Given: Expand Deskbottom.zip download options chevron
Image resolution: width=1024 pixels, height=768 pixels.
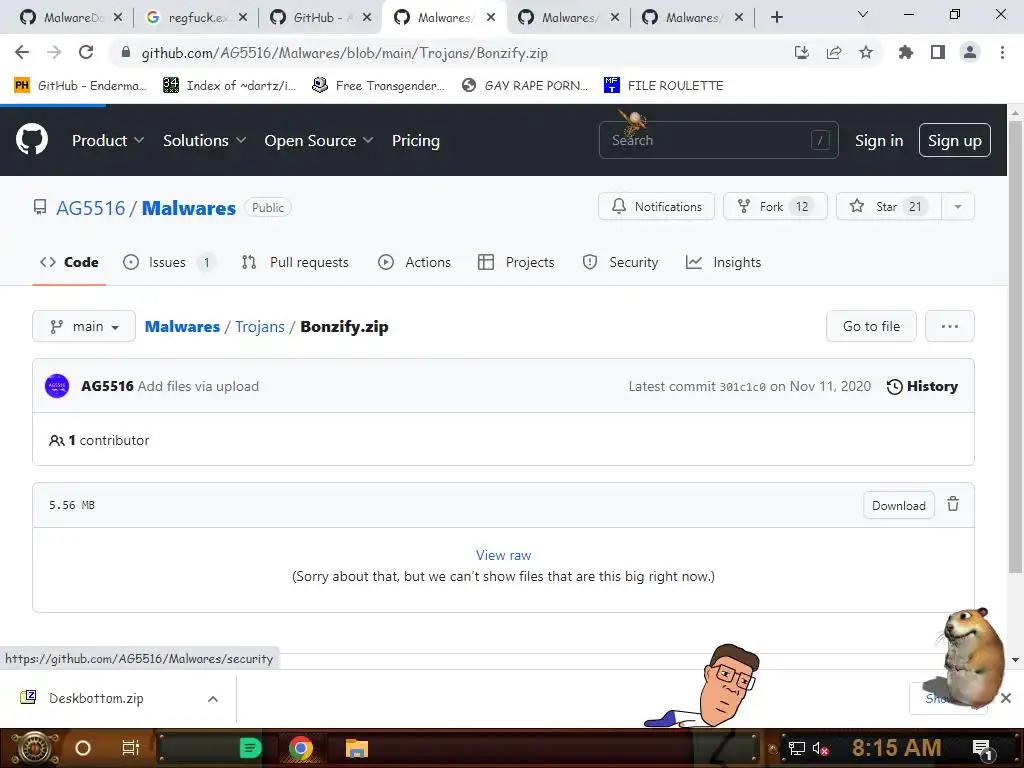Looking at the screenshot, I should 213,699.
